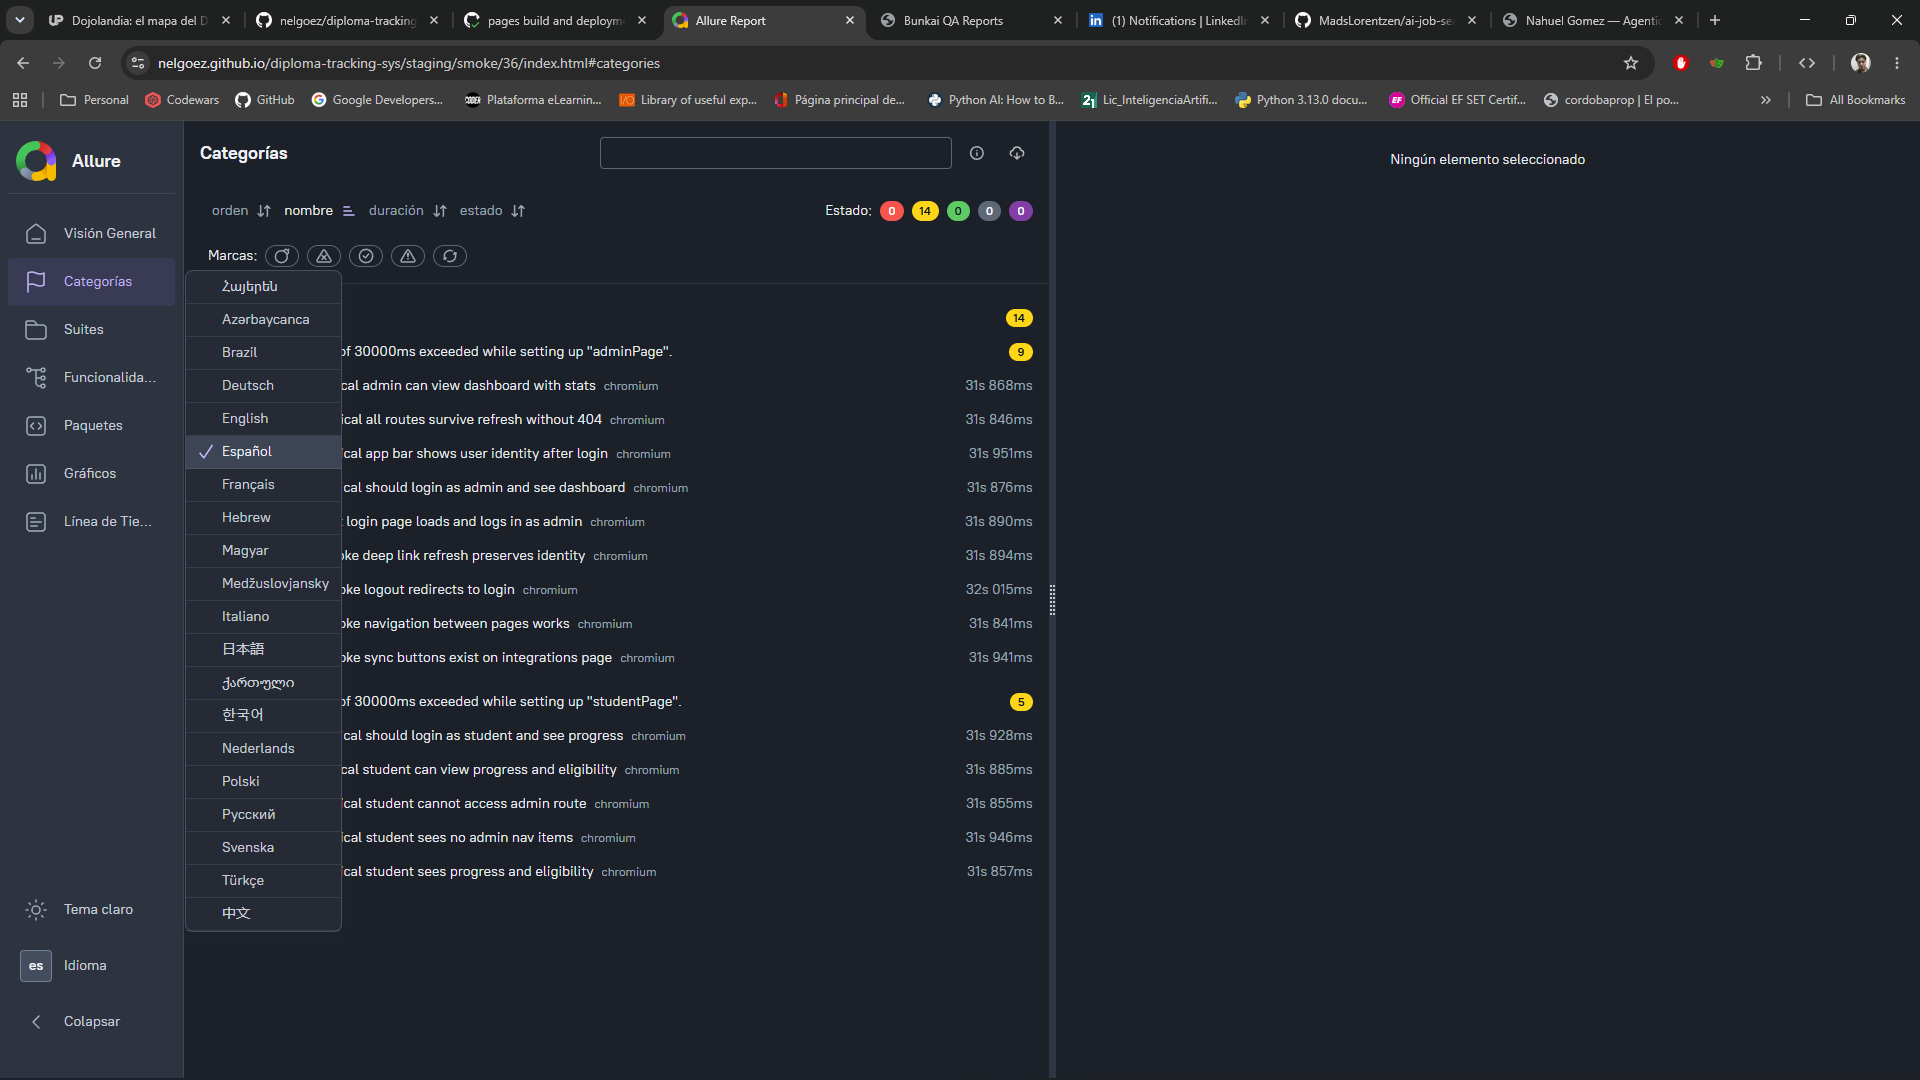Open a new browser tab
Image resolution: width=1920 pixels, height=1080 pixels.
1715,20
